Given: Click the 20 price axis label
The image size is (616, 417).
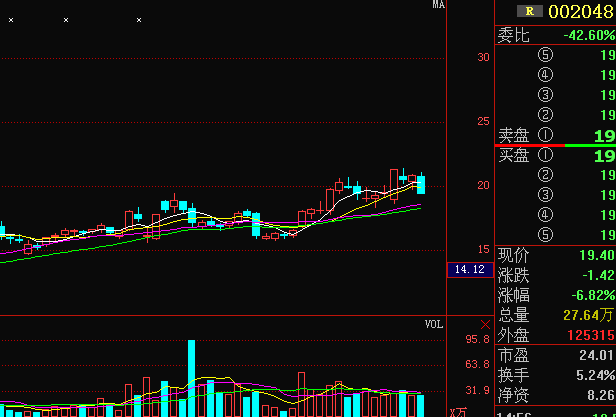Looking at the screenshot, I should point(484,185).
